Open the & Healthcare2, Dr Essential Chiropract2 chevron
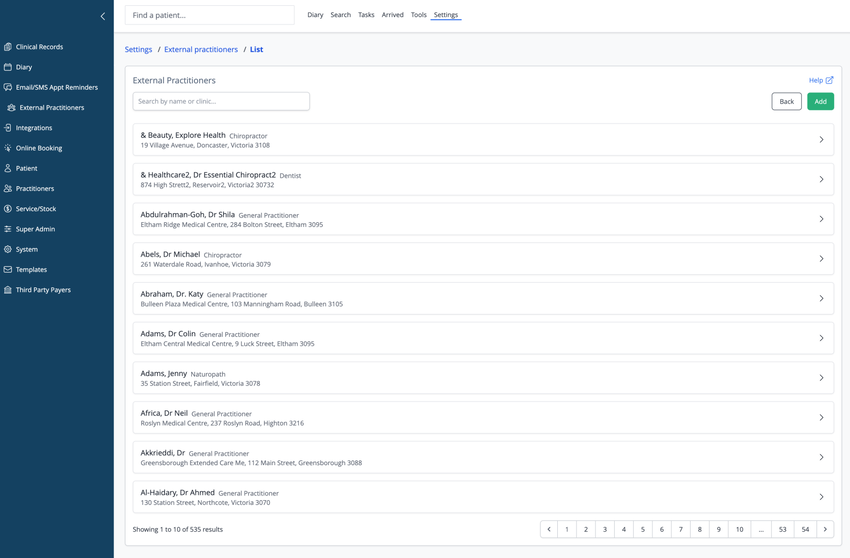Image resolution: width=850 pixels, height=558 pixels. tap(821, 179)
